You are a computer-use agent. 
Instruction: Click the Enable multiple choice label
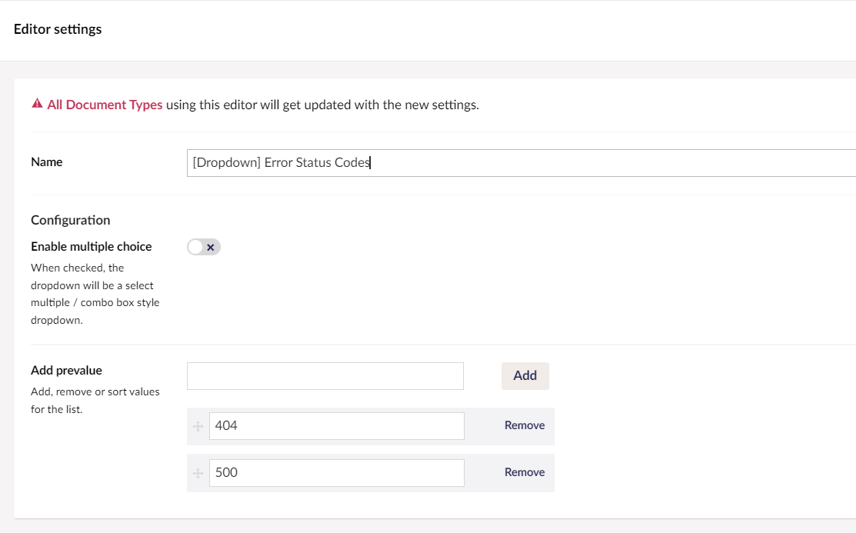[x=91, y=247]
